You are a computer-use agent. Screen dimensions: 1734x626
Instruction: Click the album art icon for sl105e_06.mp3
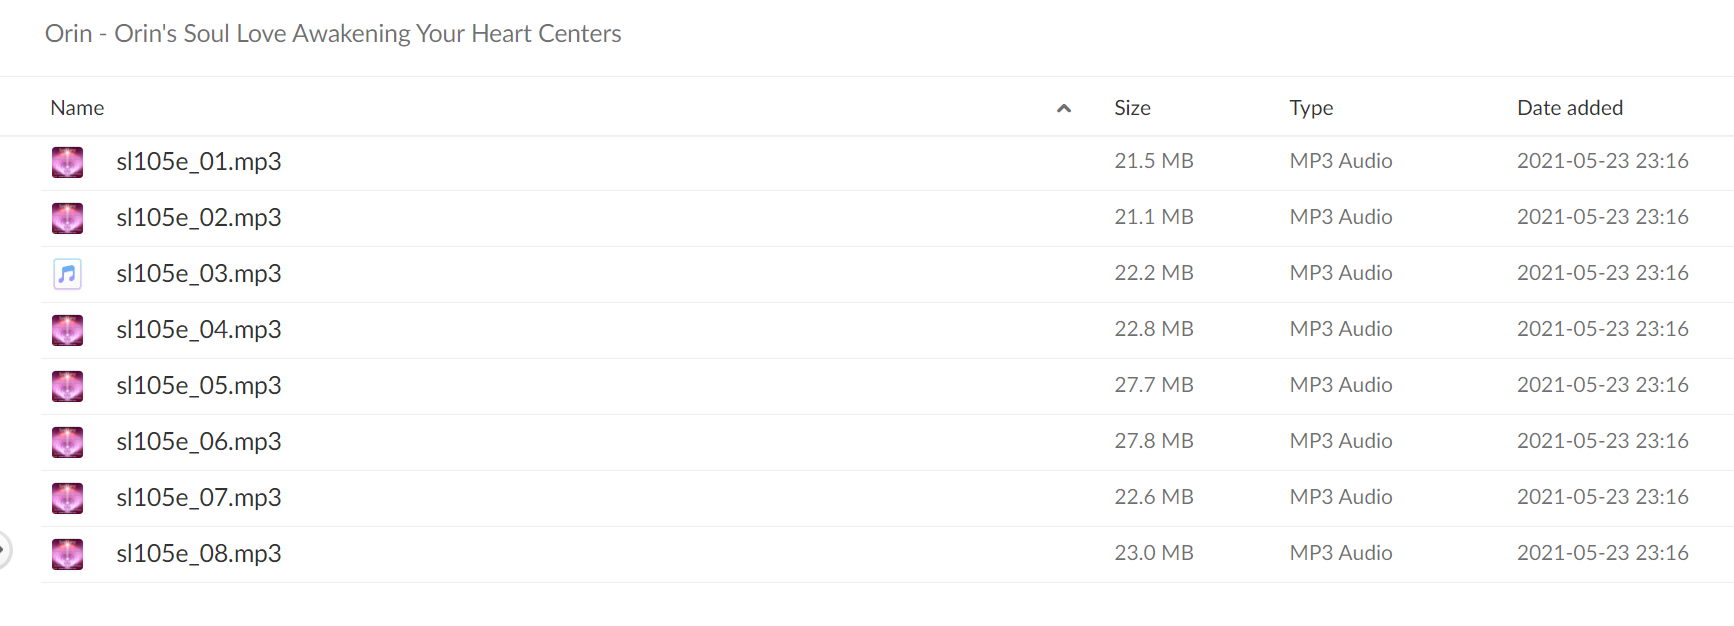(x=67, y=442)
